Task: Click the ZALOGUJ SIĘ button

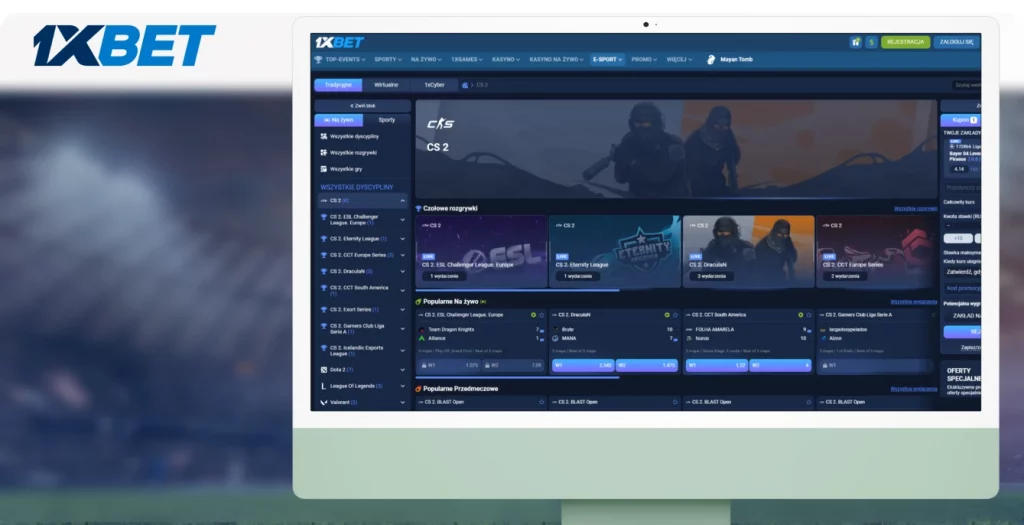Action: click(957, 42)
